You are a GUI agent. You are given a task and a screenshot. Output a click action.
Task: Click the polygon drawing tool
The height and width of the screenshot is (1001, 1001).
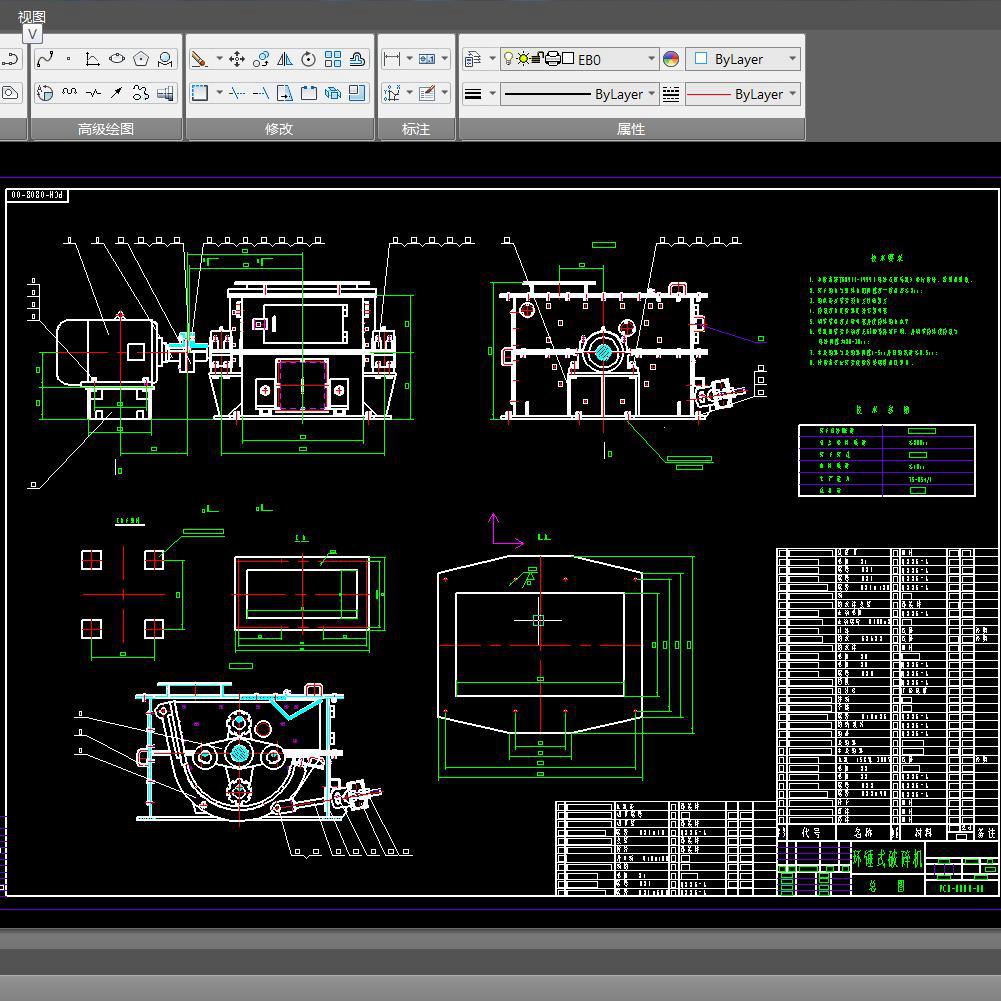tap(141, 59)
